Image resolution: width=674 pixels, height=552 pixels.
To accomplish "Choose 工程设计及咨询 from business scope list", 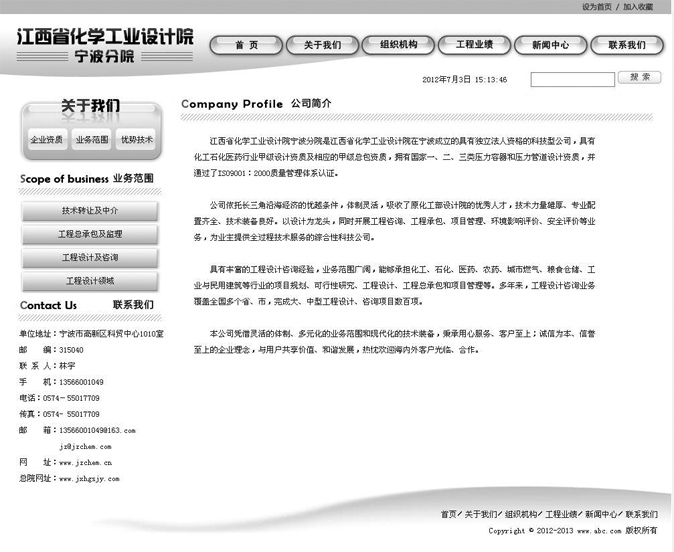I will [x=90, y=257].
